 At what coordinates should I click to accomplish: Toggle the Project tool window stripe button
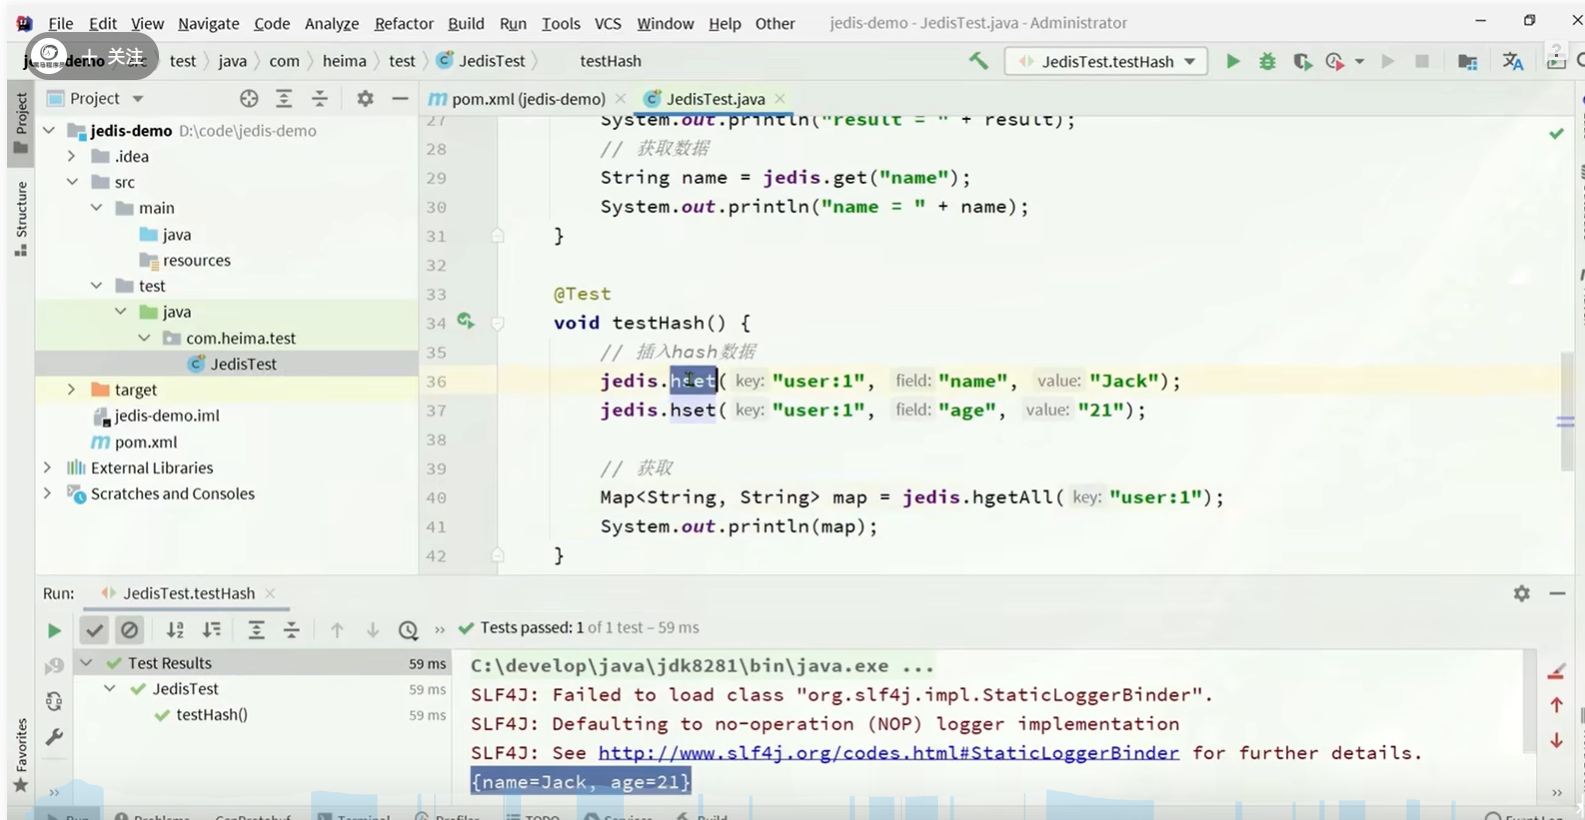pos(21,124)
